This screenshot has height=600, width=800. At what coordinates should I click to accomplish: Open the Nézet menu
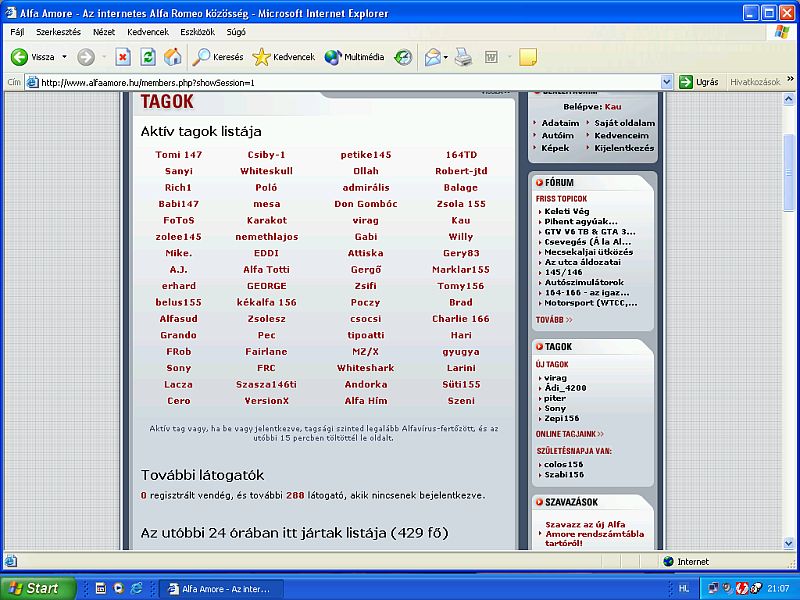point(104,32)
